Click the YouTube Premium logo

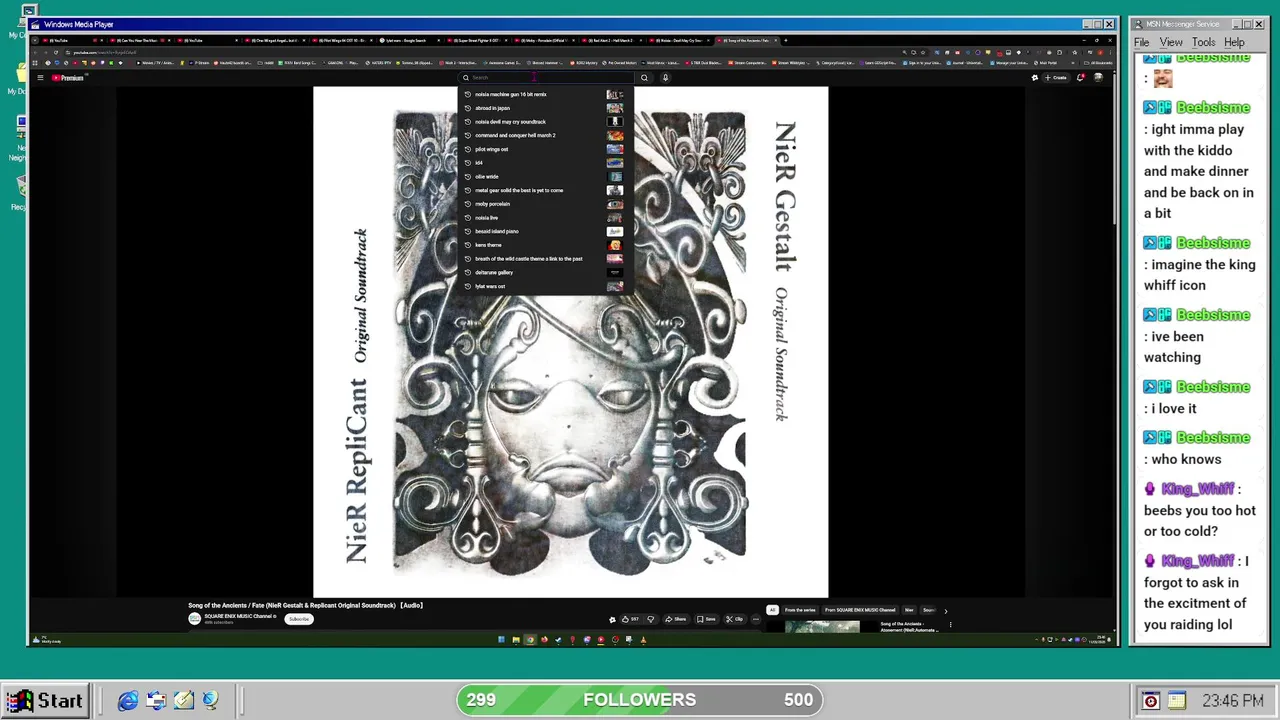pyautogui.click(x=70, y=77)
